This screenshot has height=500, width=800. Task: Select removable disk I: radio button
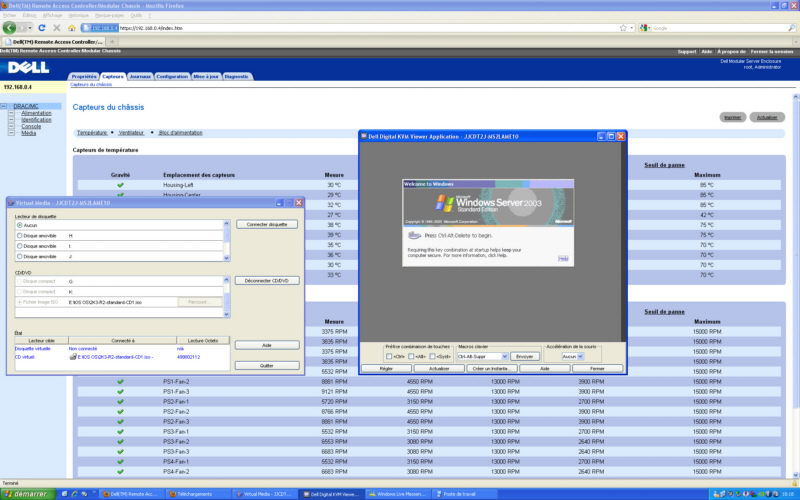point(20,246)
